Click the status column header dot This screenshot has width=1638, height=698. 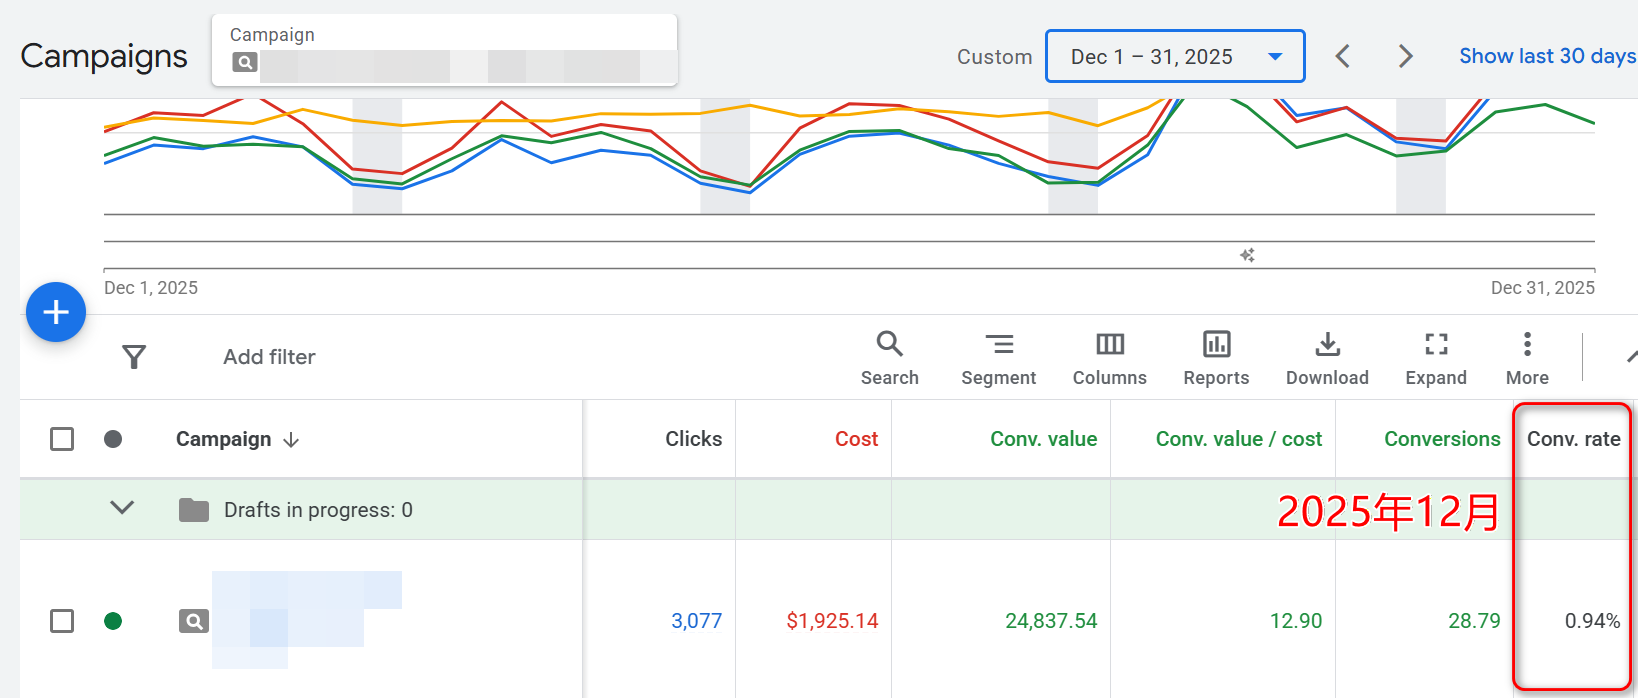pos(113,439)
